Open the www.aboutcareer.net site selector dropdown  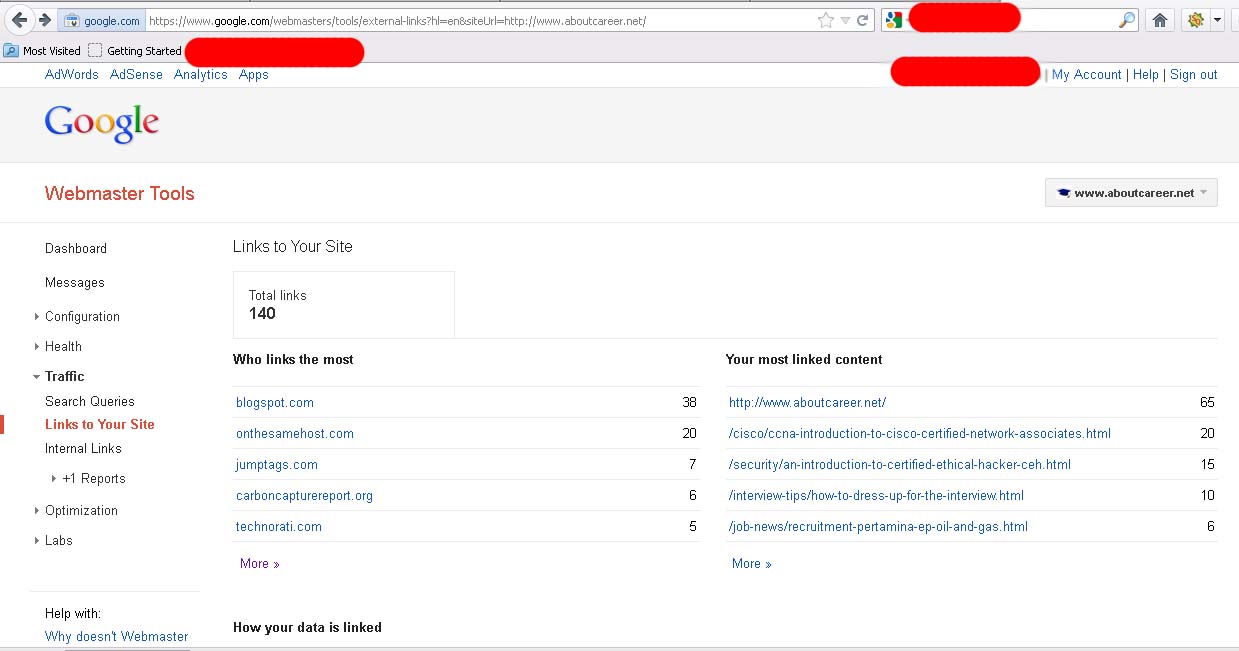coord(1131,193)
